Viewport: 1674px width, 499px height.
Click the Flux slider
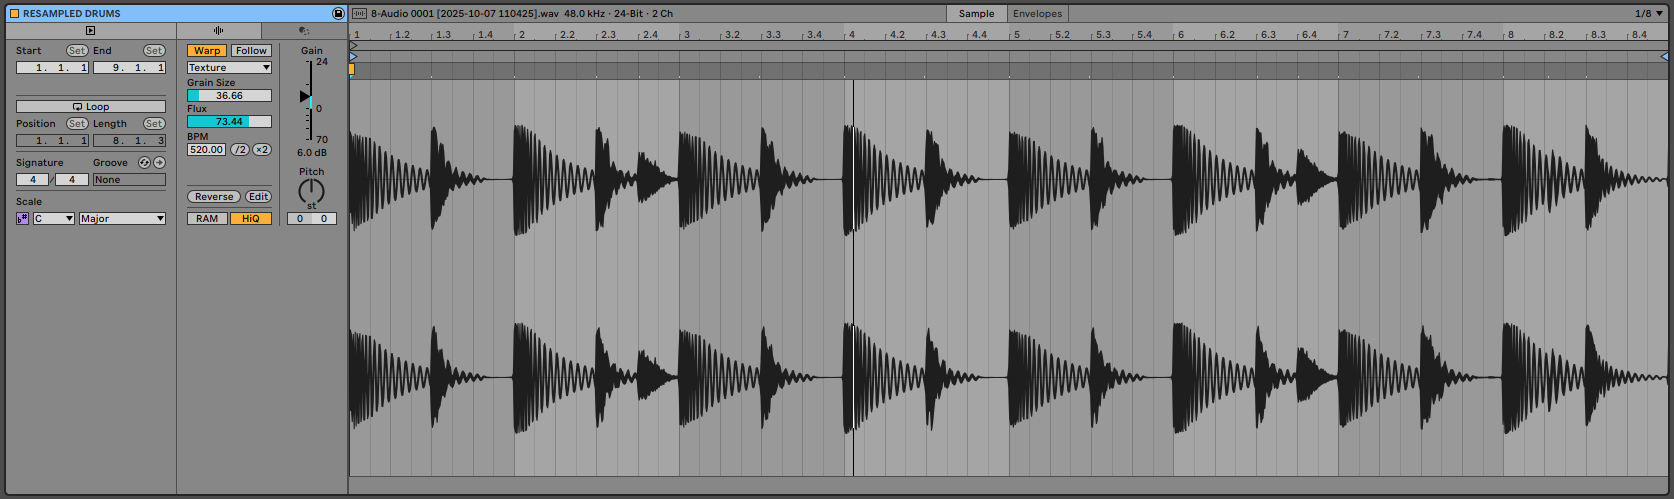pos(229,122)
